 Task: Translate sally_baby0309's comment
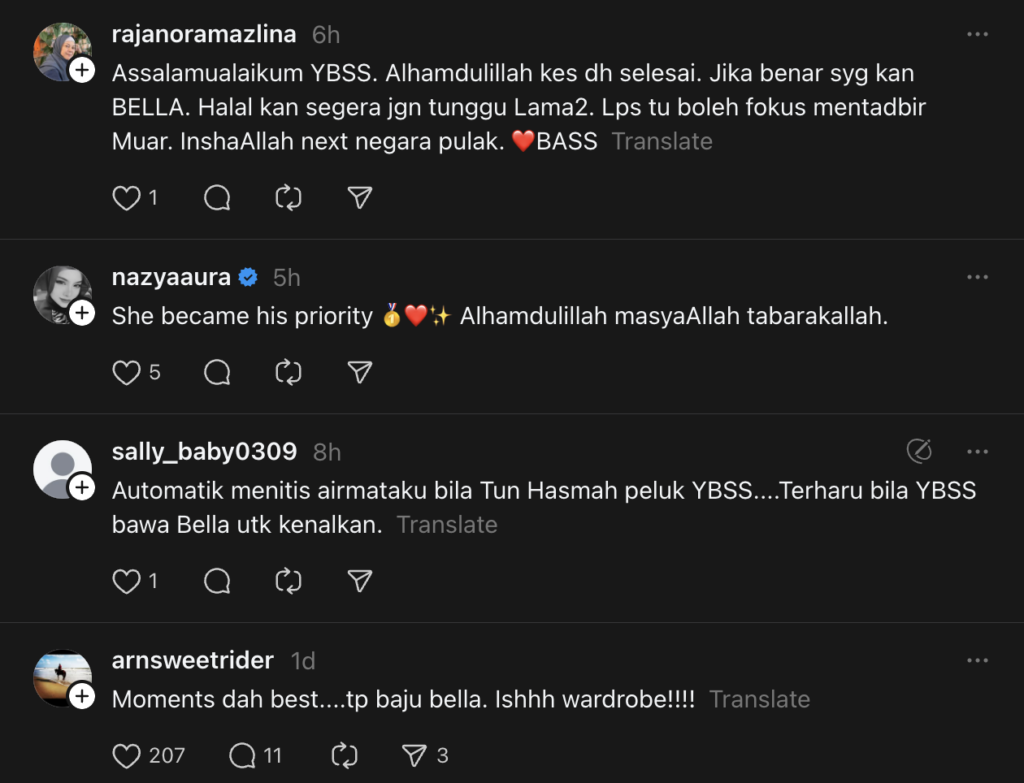(447, 524)
